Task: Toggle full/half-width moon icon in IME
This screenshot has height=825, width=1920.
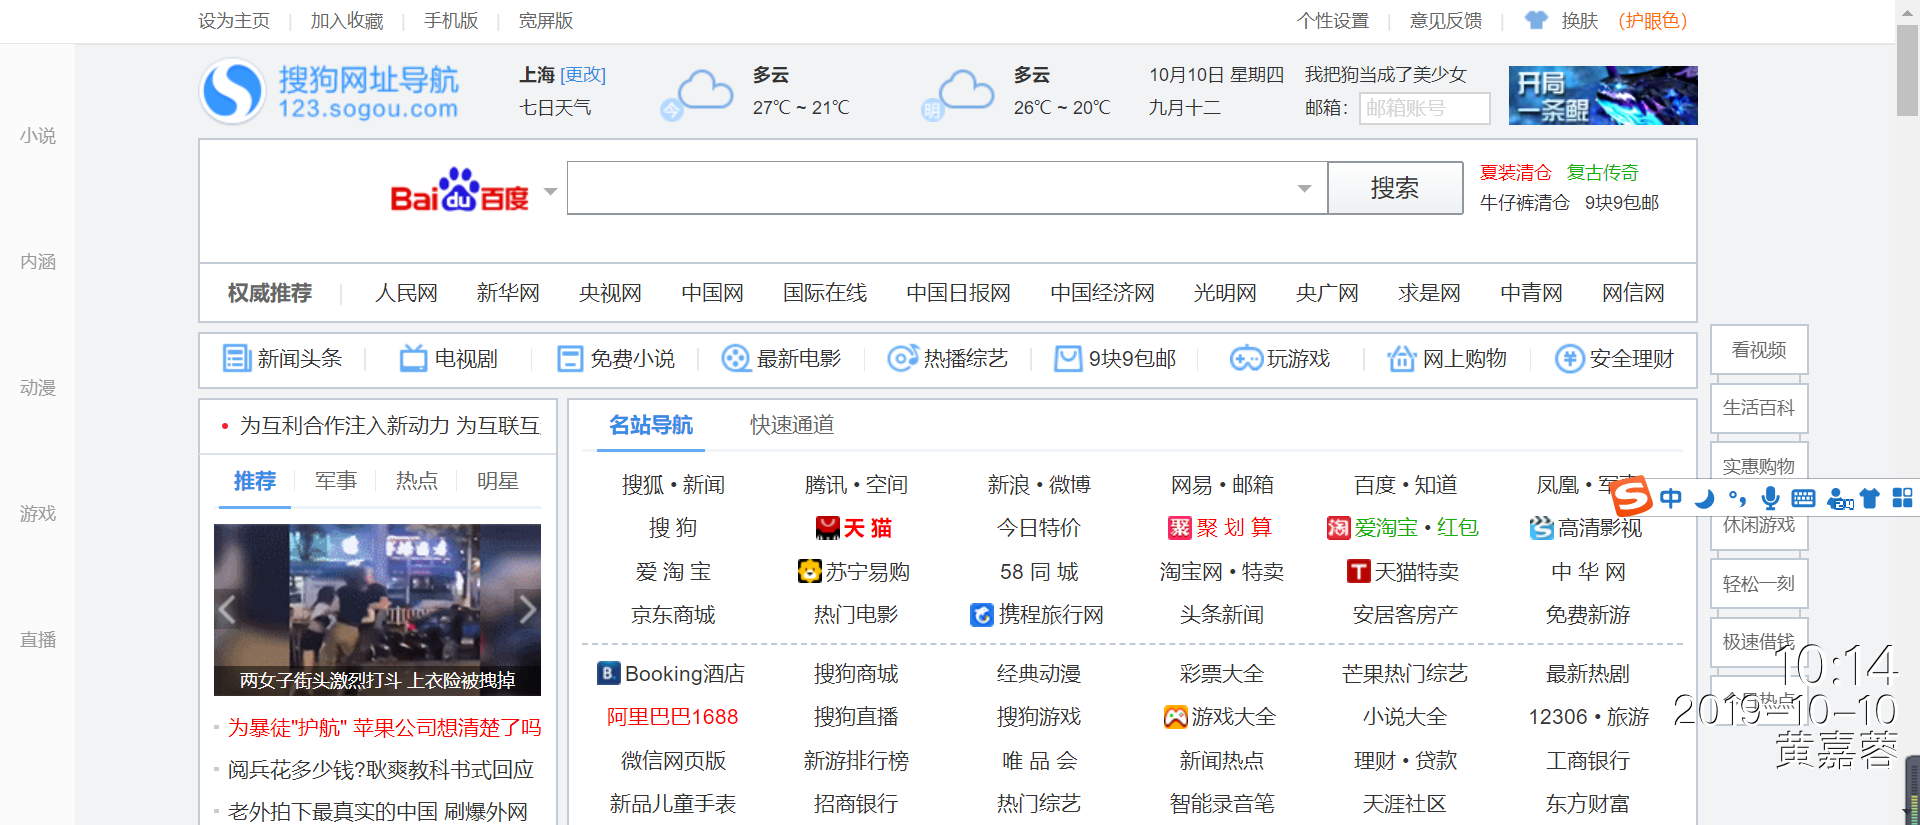Action: pos(1704,498)
